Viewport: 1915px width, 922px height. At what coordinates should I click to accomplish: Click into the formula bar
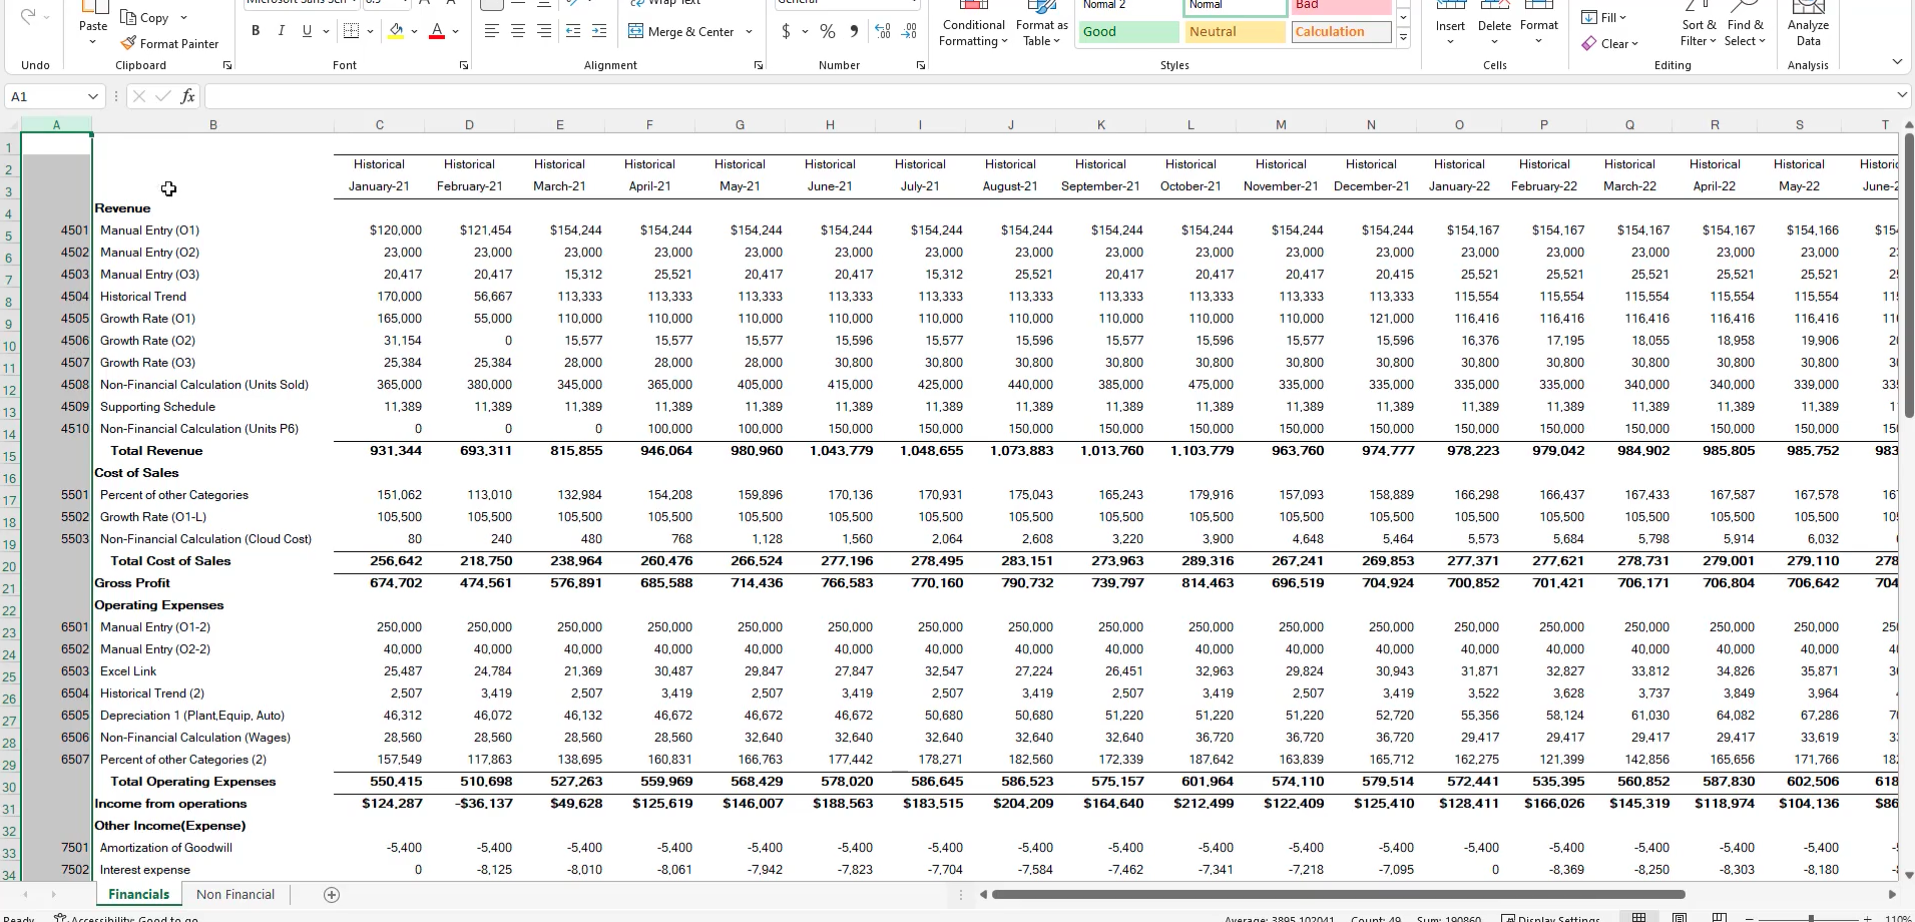pos(1050,97)
